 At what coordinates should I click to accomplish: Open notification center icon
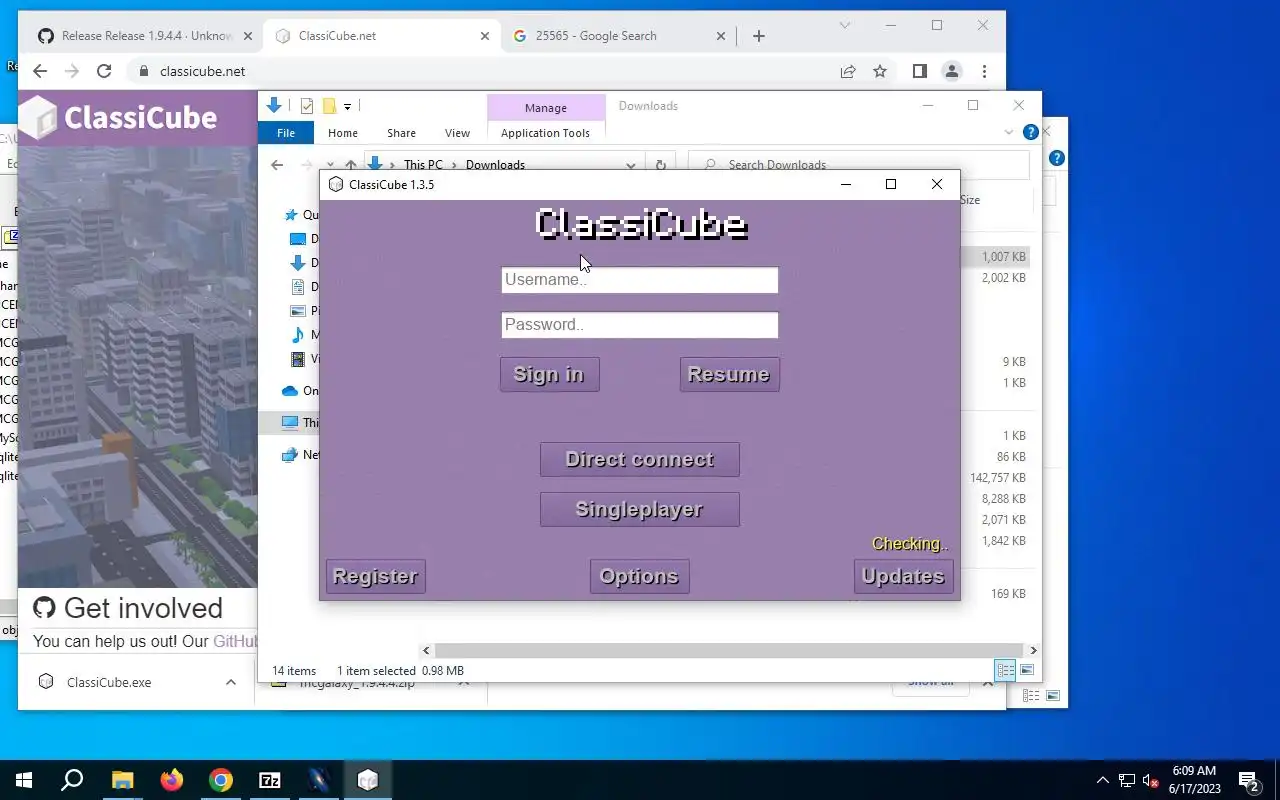coord(1249,780)
